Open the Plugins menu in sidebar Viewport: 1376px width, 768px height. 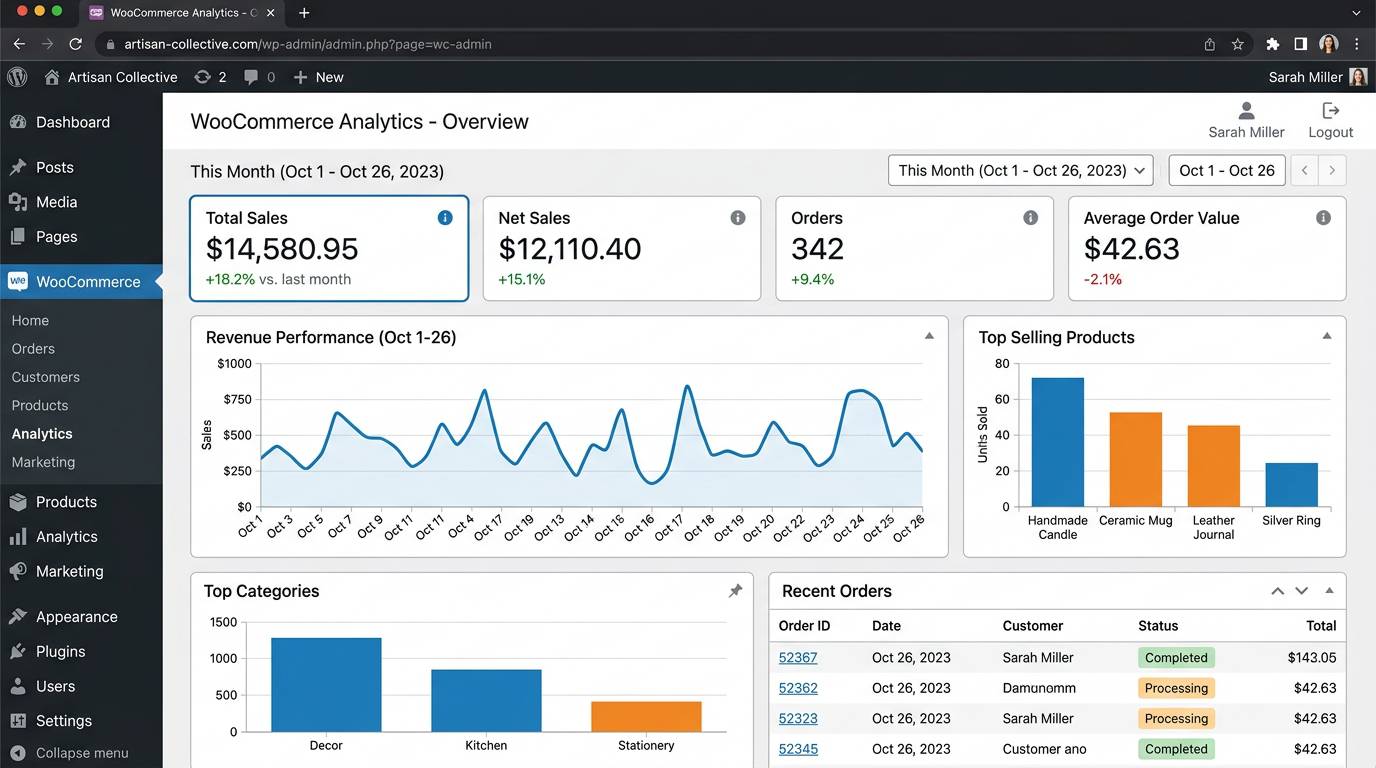coord(60,651)
